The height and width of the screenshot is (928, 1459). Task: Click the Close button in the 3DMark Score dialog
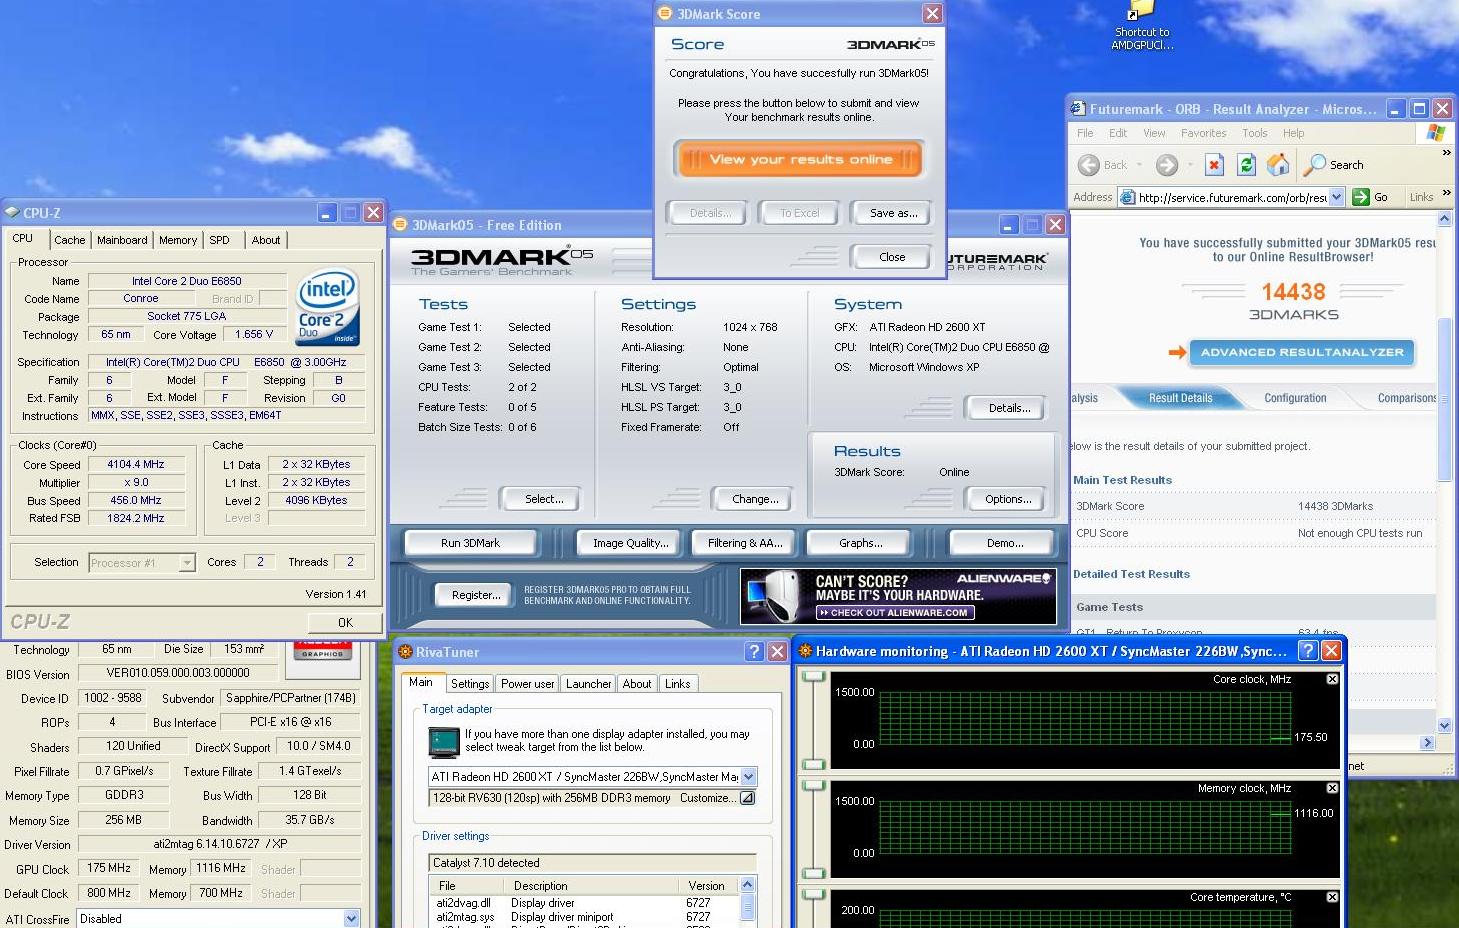click(x=892, y=257)
